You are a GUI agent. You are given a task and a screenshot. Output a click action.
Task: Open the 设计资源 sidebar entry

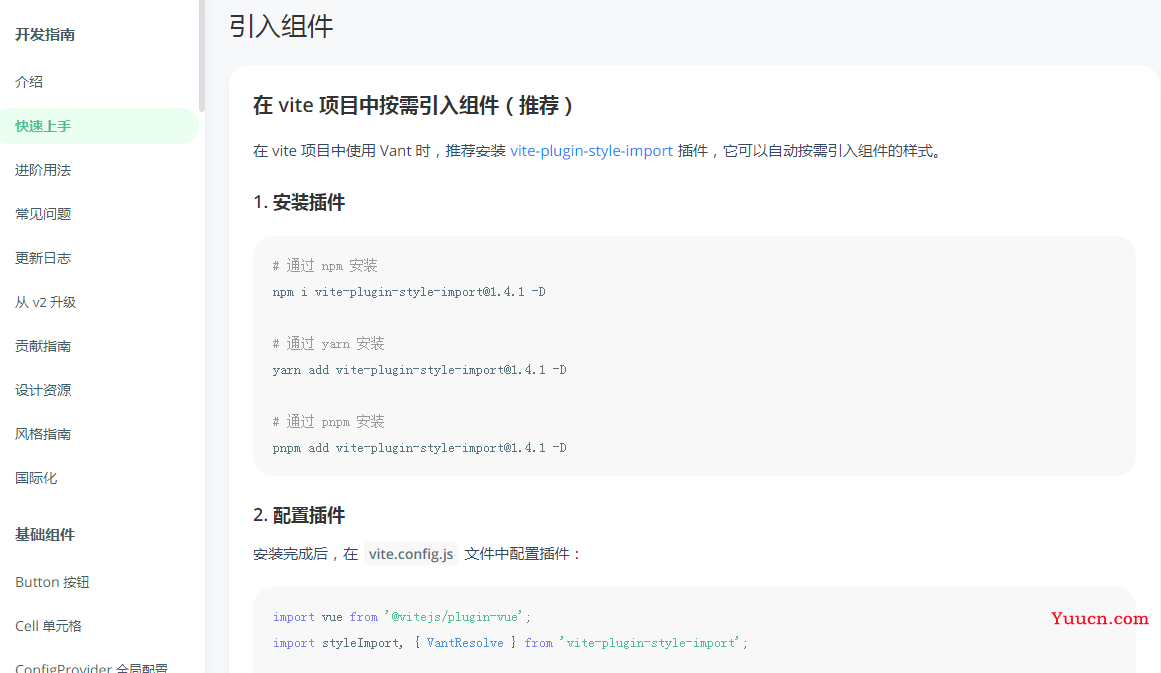click(43, 390)
